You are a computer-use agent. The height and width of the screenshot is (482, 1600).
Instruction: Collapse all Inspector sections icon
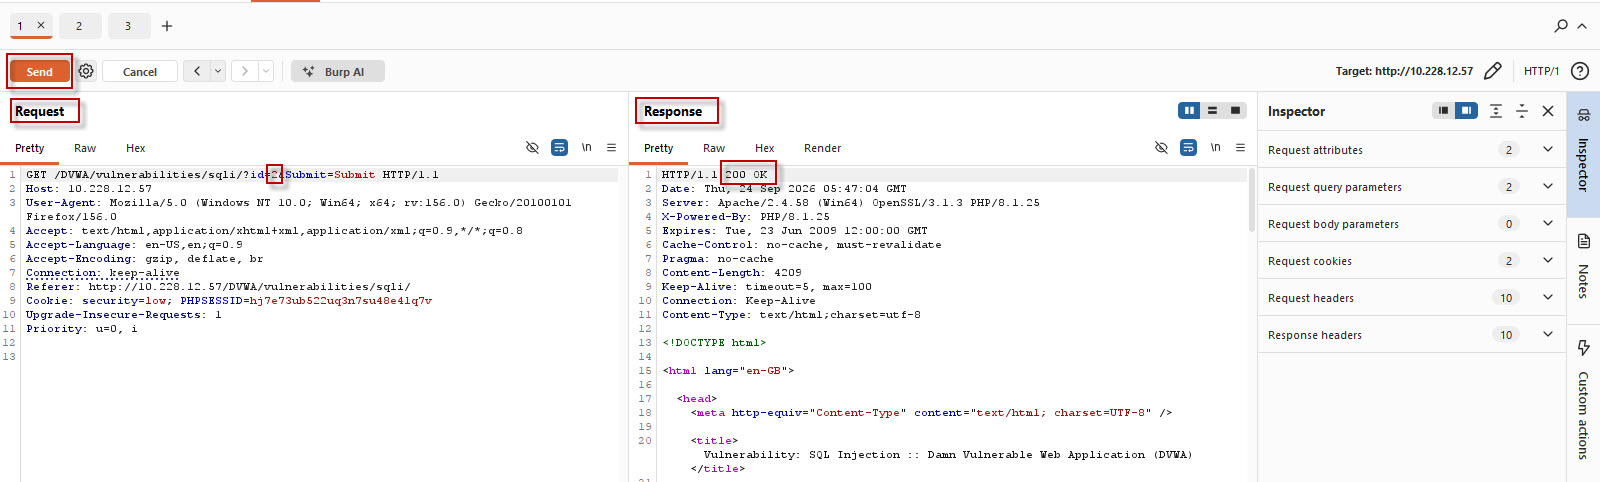[1522, 111]
